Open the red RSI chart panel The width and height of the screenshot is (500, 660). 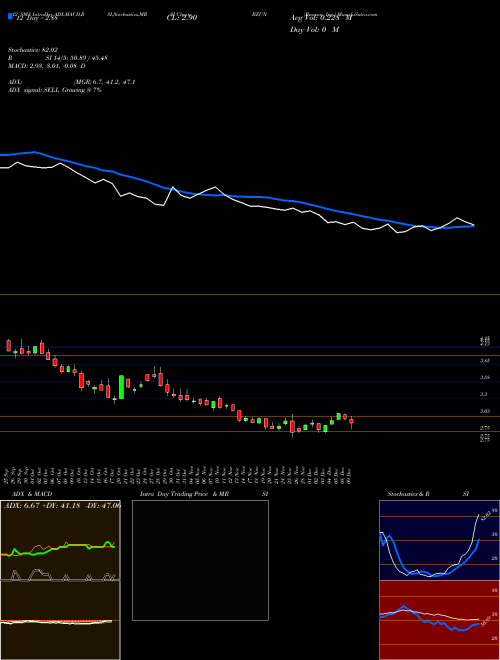pos(439,620)
